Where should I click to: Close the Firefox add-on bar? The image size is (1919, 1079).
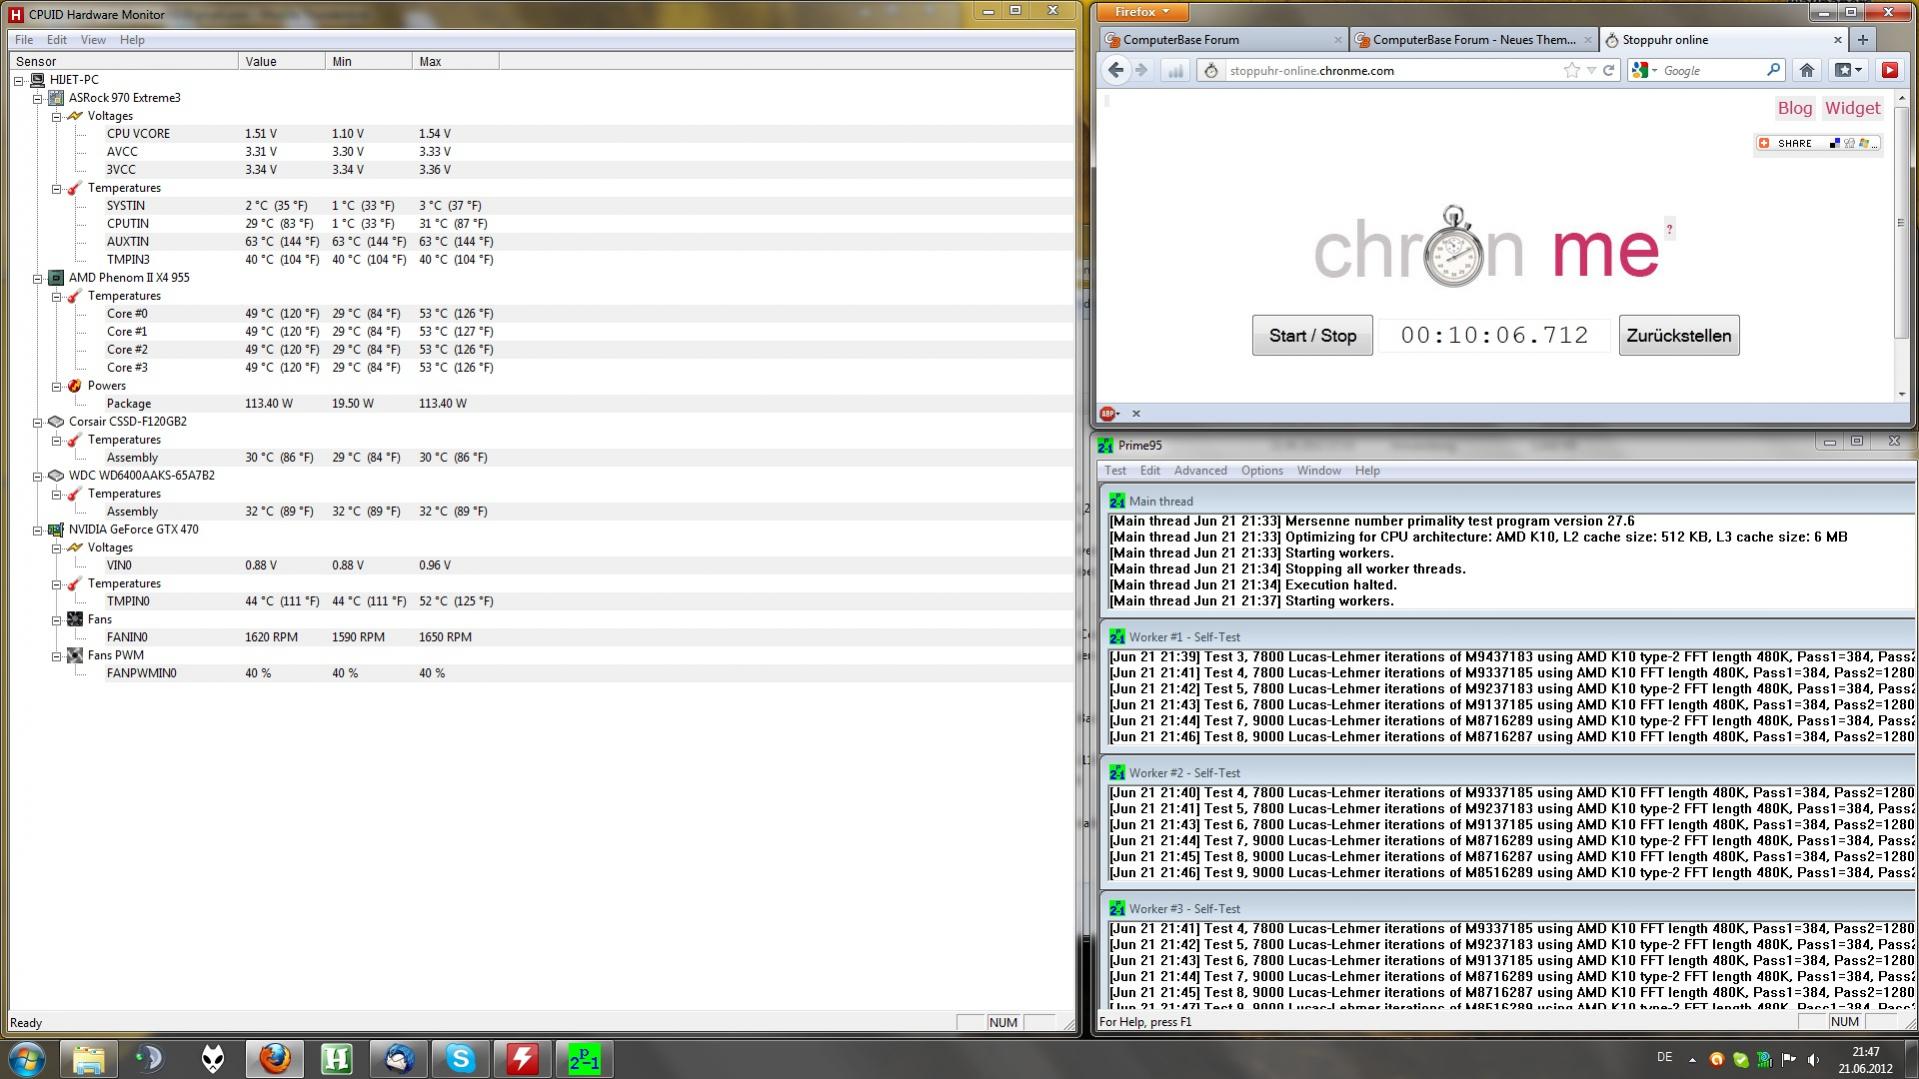[x=1136, y=413]
